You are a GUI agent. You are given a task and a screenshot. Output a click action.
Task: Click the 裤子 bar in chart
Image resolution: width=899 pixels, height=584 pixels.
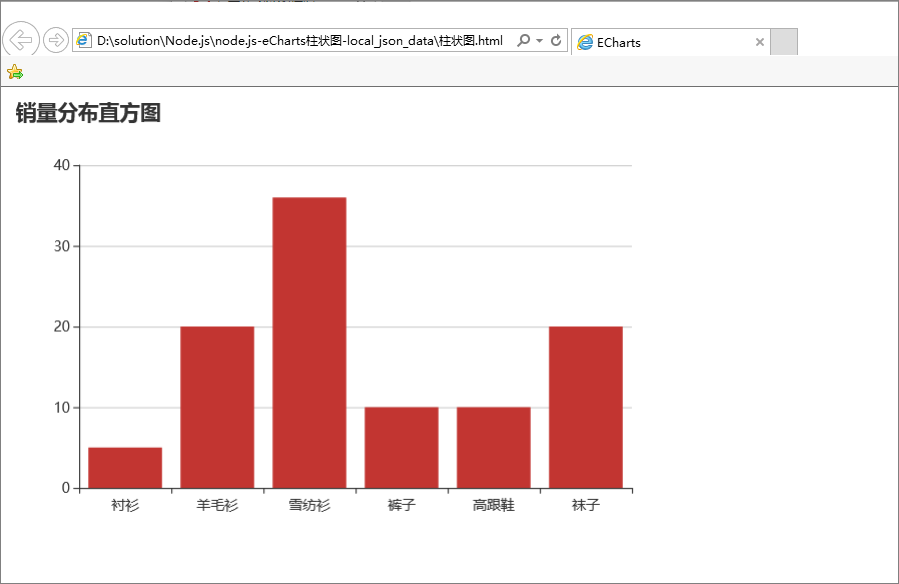pos(401,448)
